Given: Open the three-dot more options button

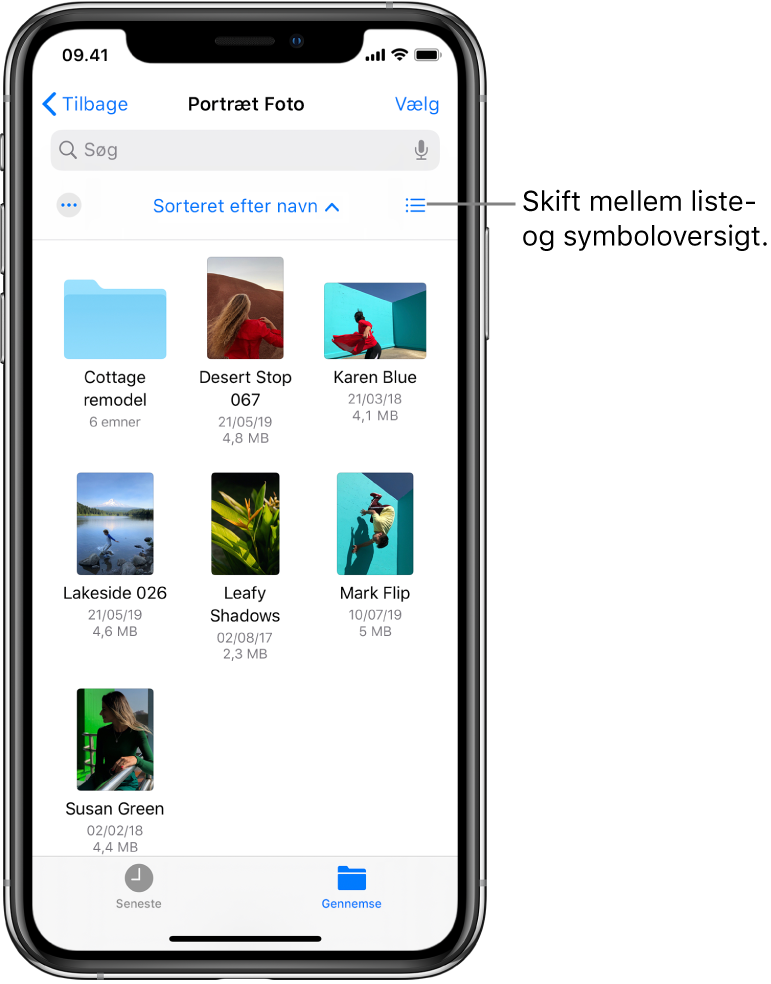Looking at the screenshot, I should [69, 205].
